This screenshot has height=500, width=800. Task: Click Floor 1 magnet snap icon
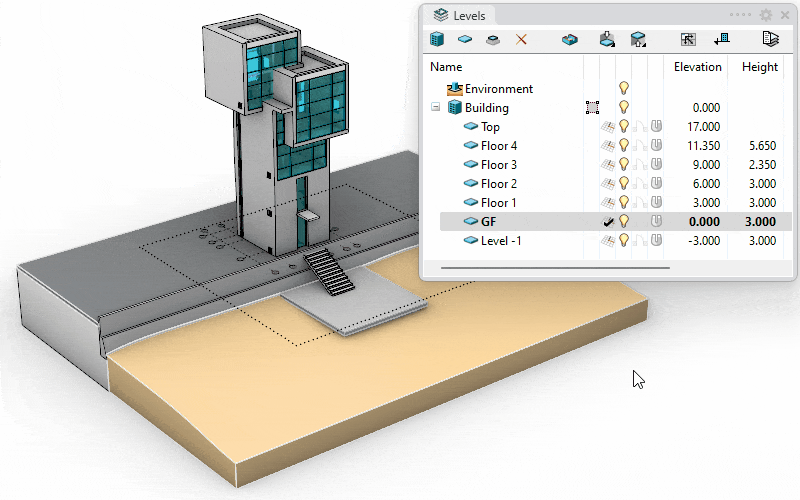[x=656, y=203]
